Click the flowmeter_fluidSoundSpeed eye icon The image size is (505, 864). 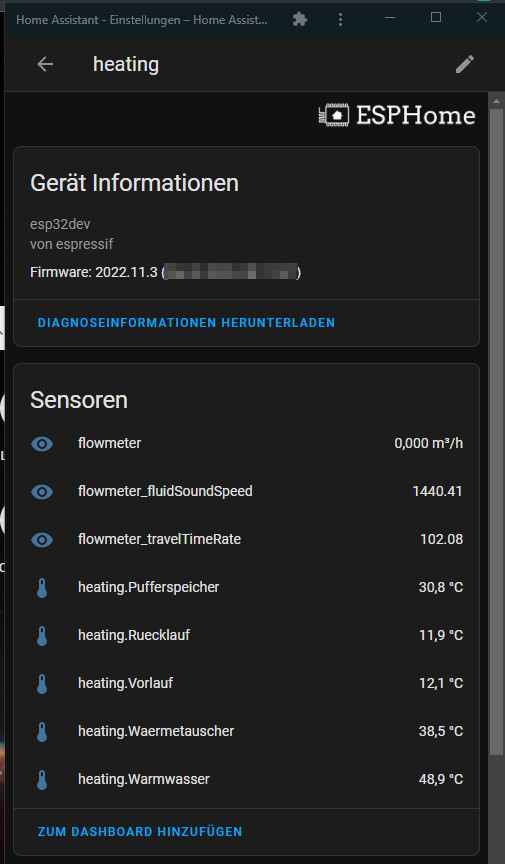[x=42, y=492]
